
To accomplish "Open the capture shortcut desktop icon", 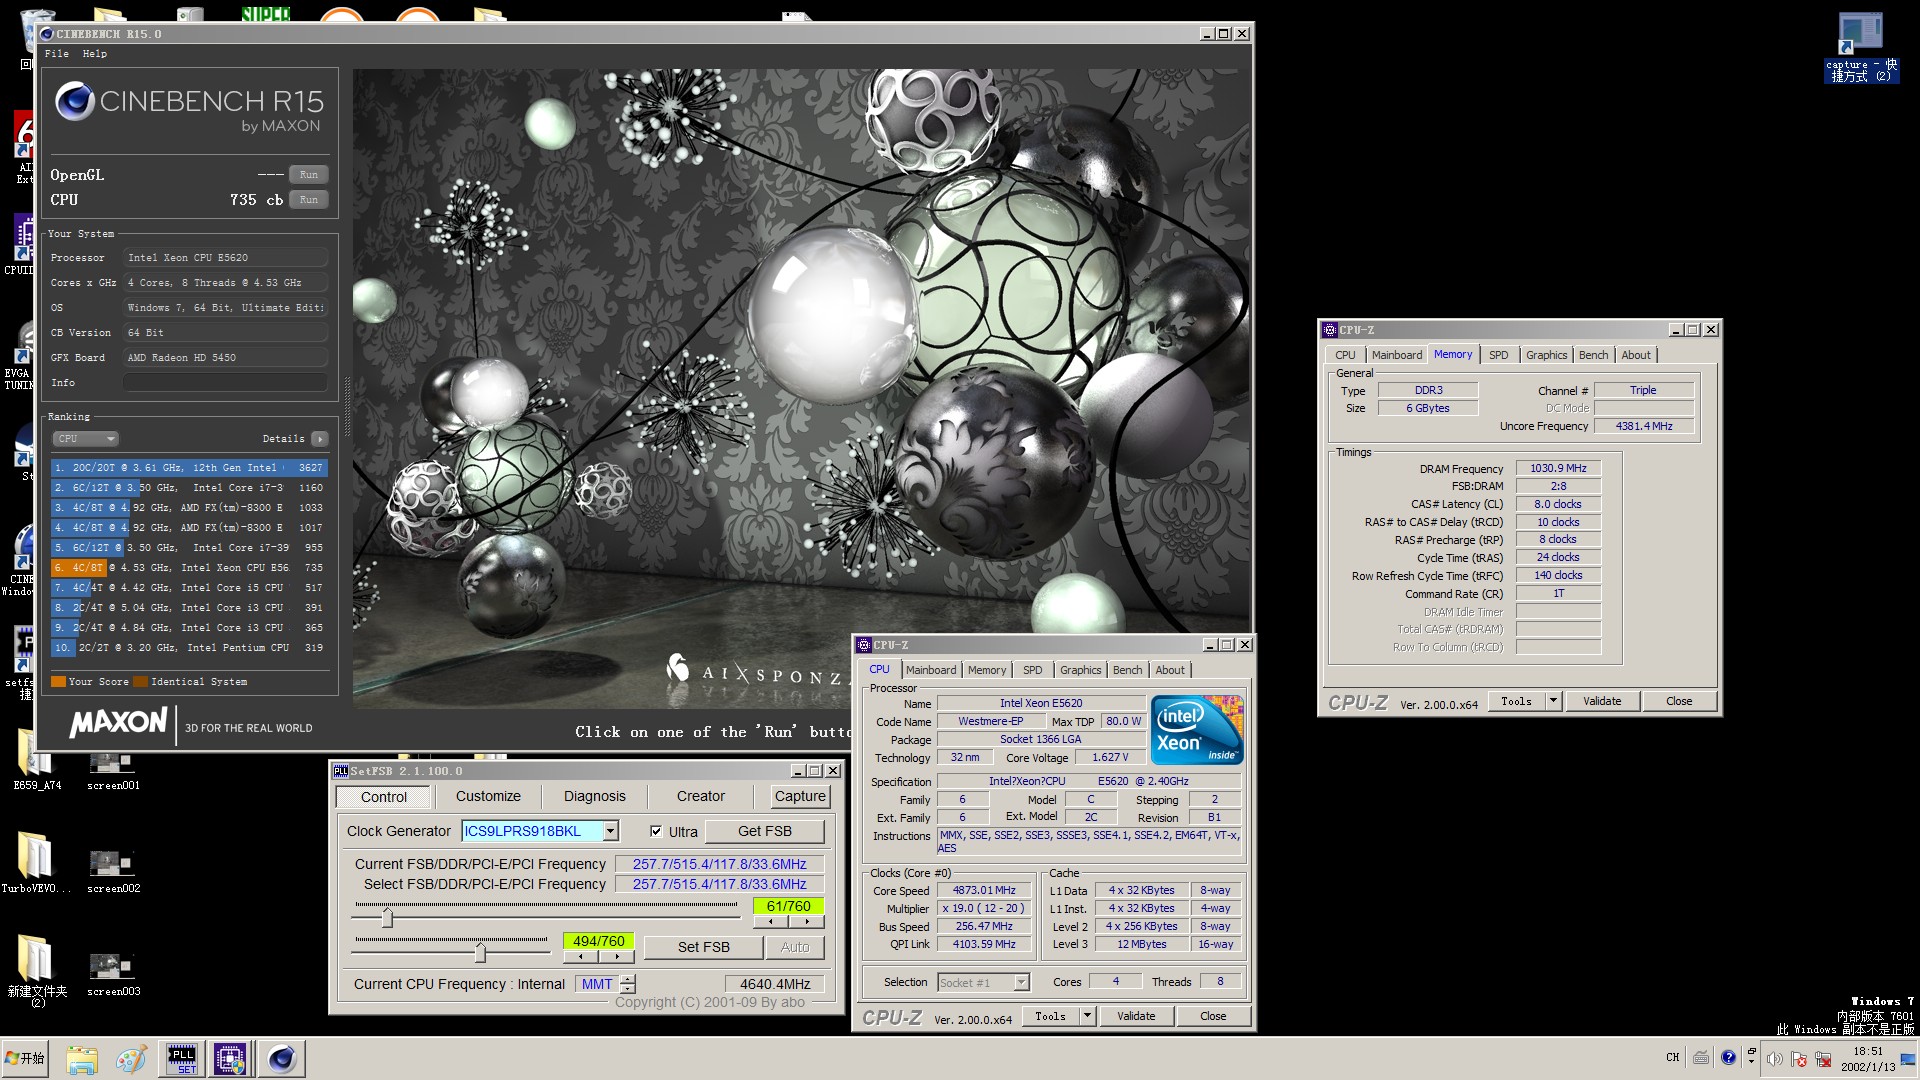I will click(1860, 46).
